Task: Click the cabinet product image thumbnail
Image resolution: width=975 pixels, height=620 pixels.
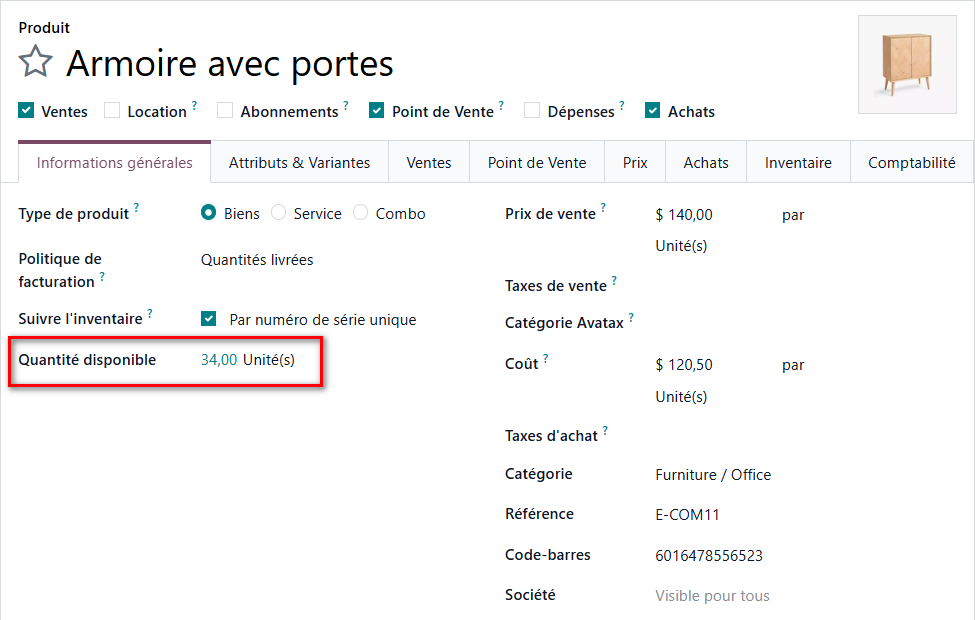Action: click(x=906, y=65)
